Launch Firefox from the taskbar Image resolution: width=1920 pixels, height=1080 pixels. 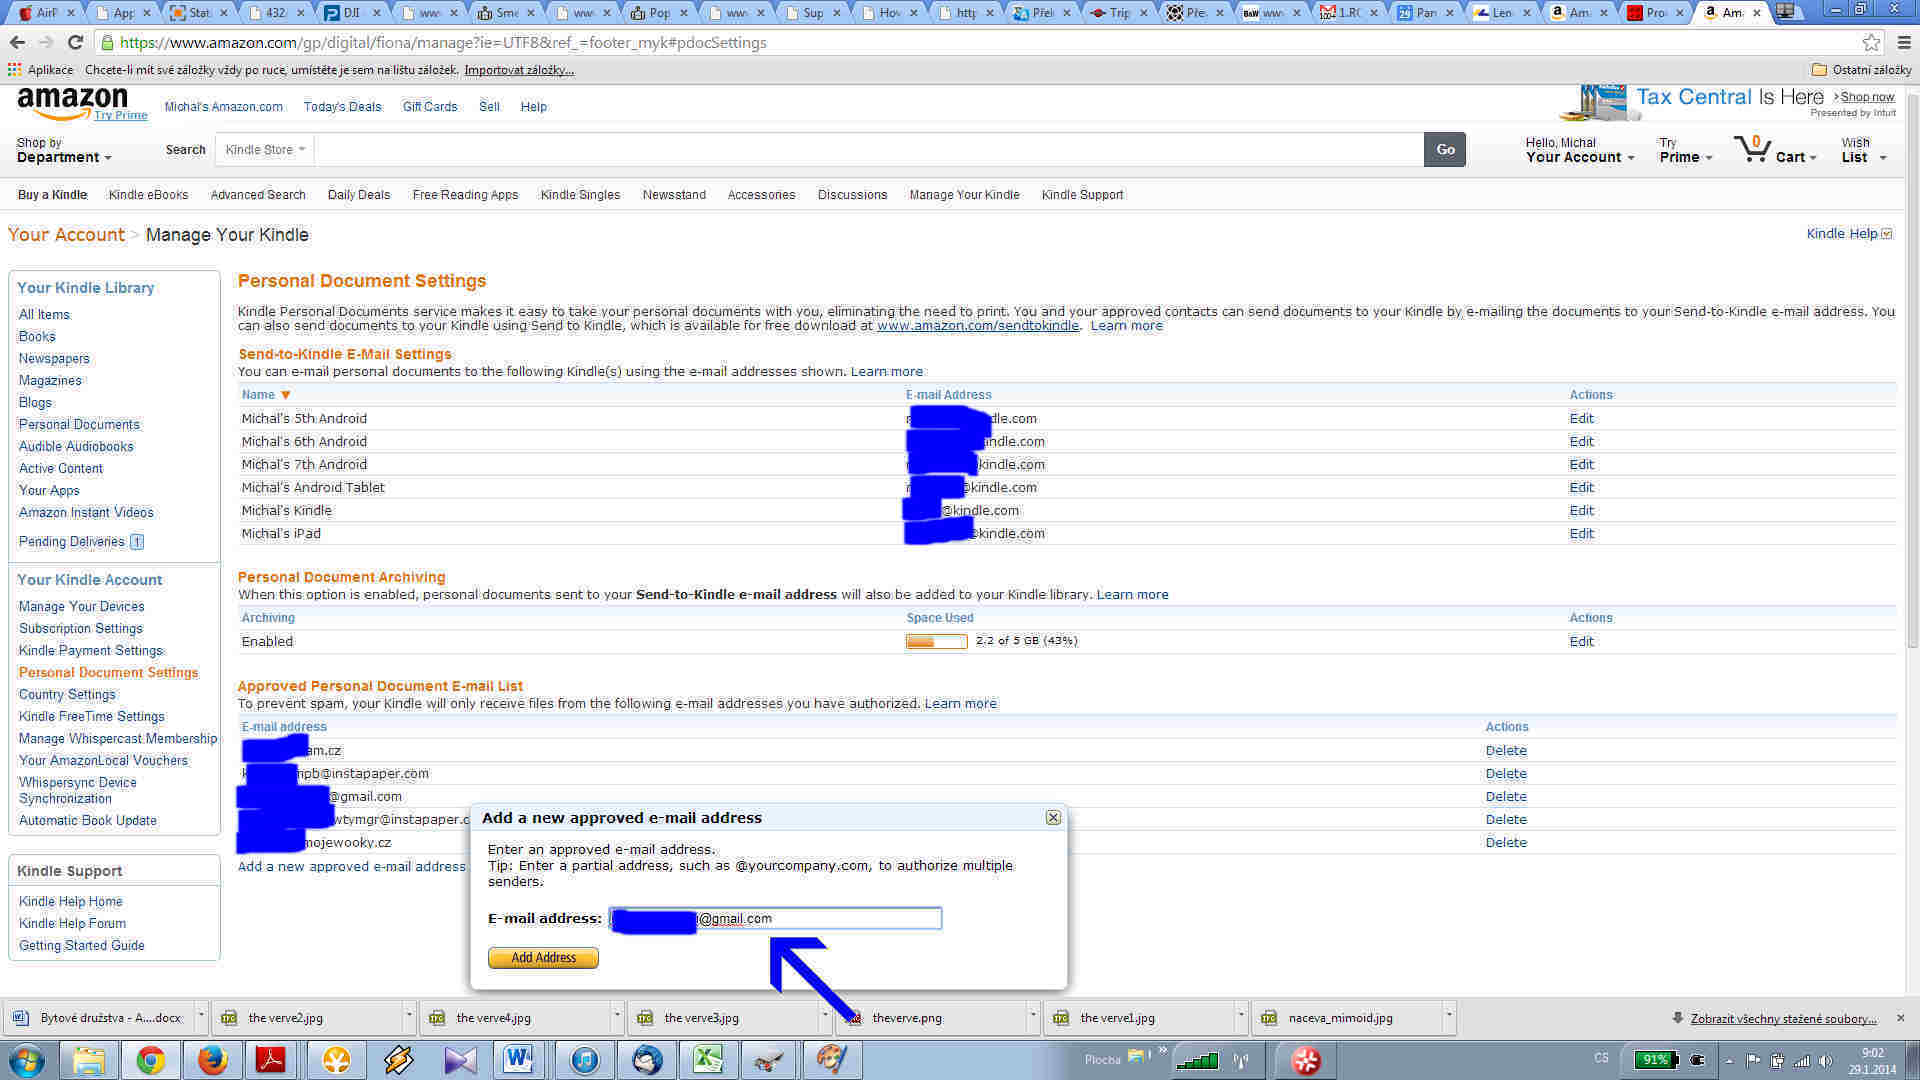click(x=212, y=1059)
